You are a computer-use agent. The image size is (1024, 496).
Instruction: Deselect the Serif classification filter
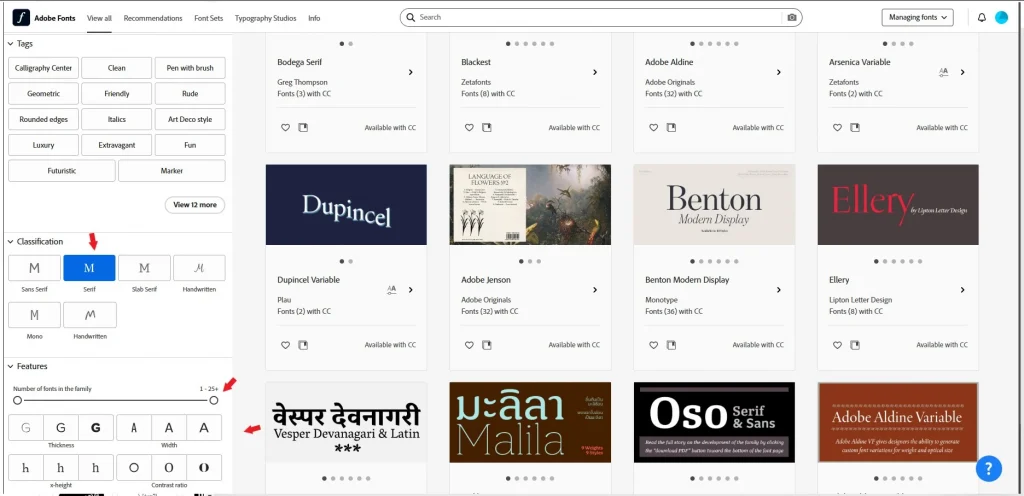89,268
